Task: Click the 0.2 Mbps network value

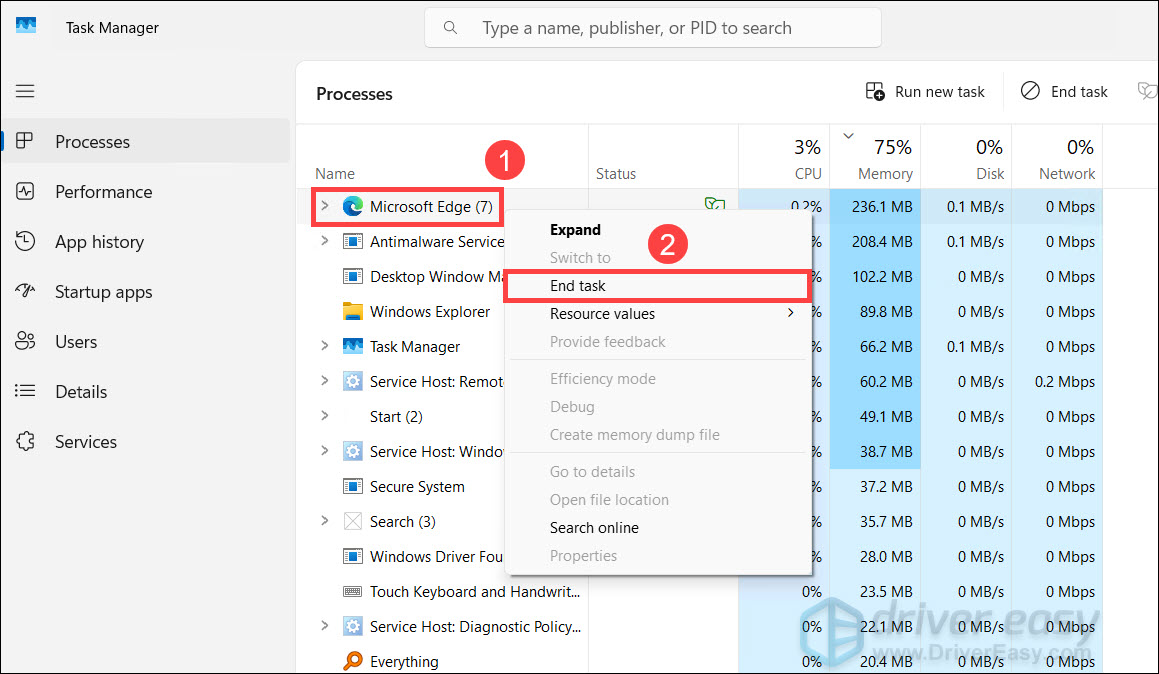Action: [x=1064, y=382]
